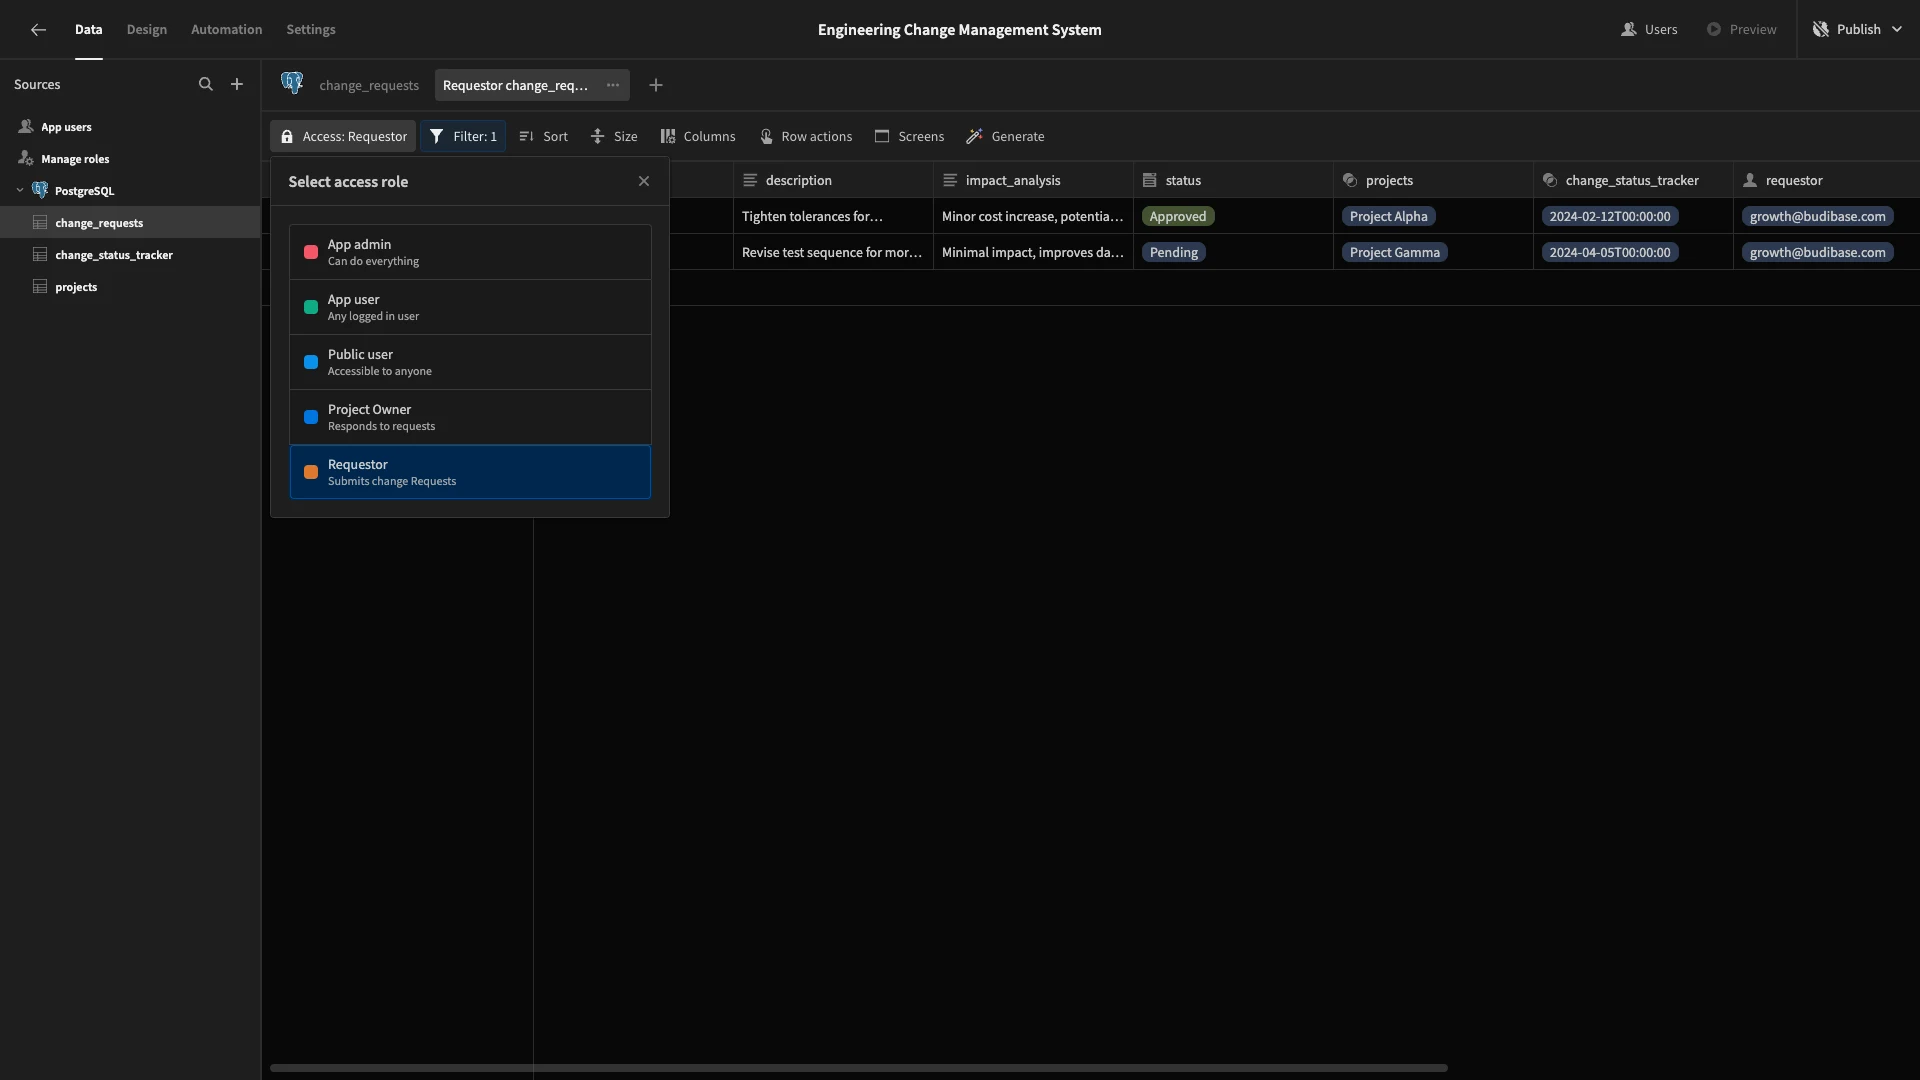The image size is (1920, 1080).
Task: Add a new view with plus icon
Action: [x=656, y=85]
